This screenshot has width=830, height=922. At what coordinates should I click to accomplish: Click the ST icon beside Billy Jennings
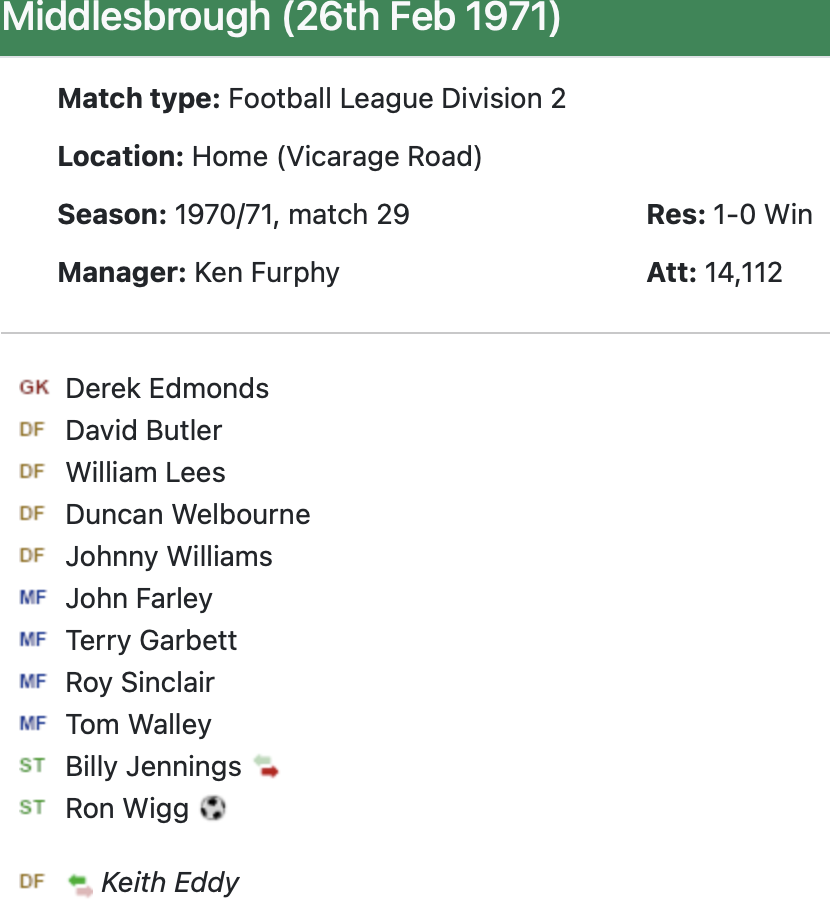point(32,766)
